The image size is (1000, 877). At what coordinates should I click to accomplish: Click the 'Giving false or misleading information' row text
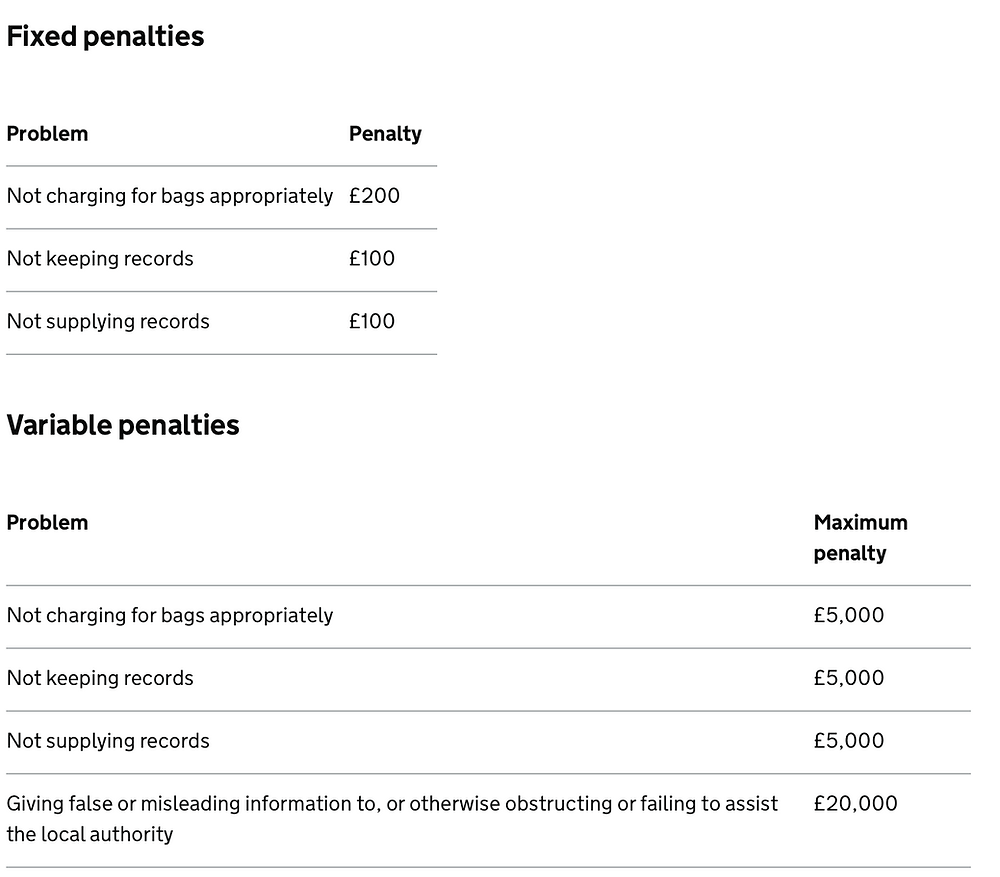(x=392, y=819)
